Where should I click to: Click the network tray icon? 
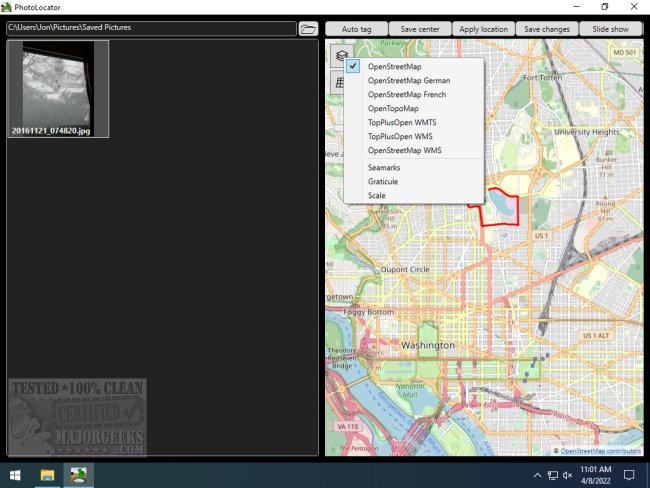point(553,475)
